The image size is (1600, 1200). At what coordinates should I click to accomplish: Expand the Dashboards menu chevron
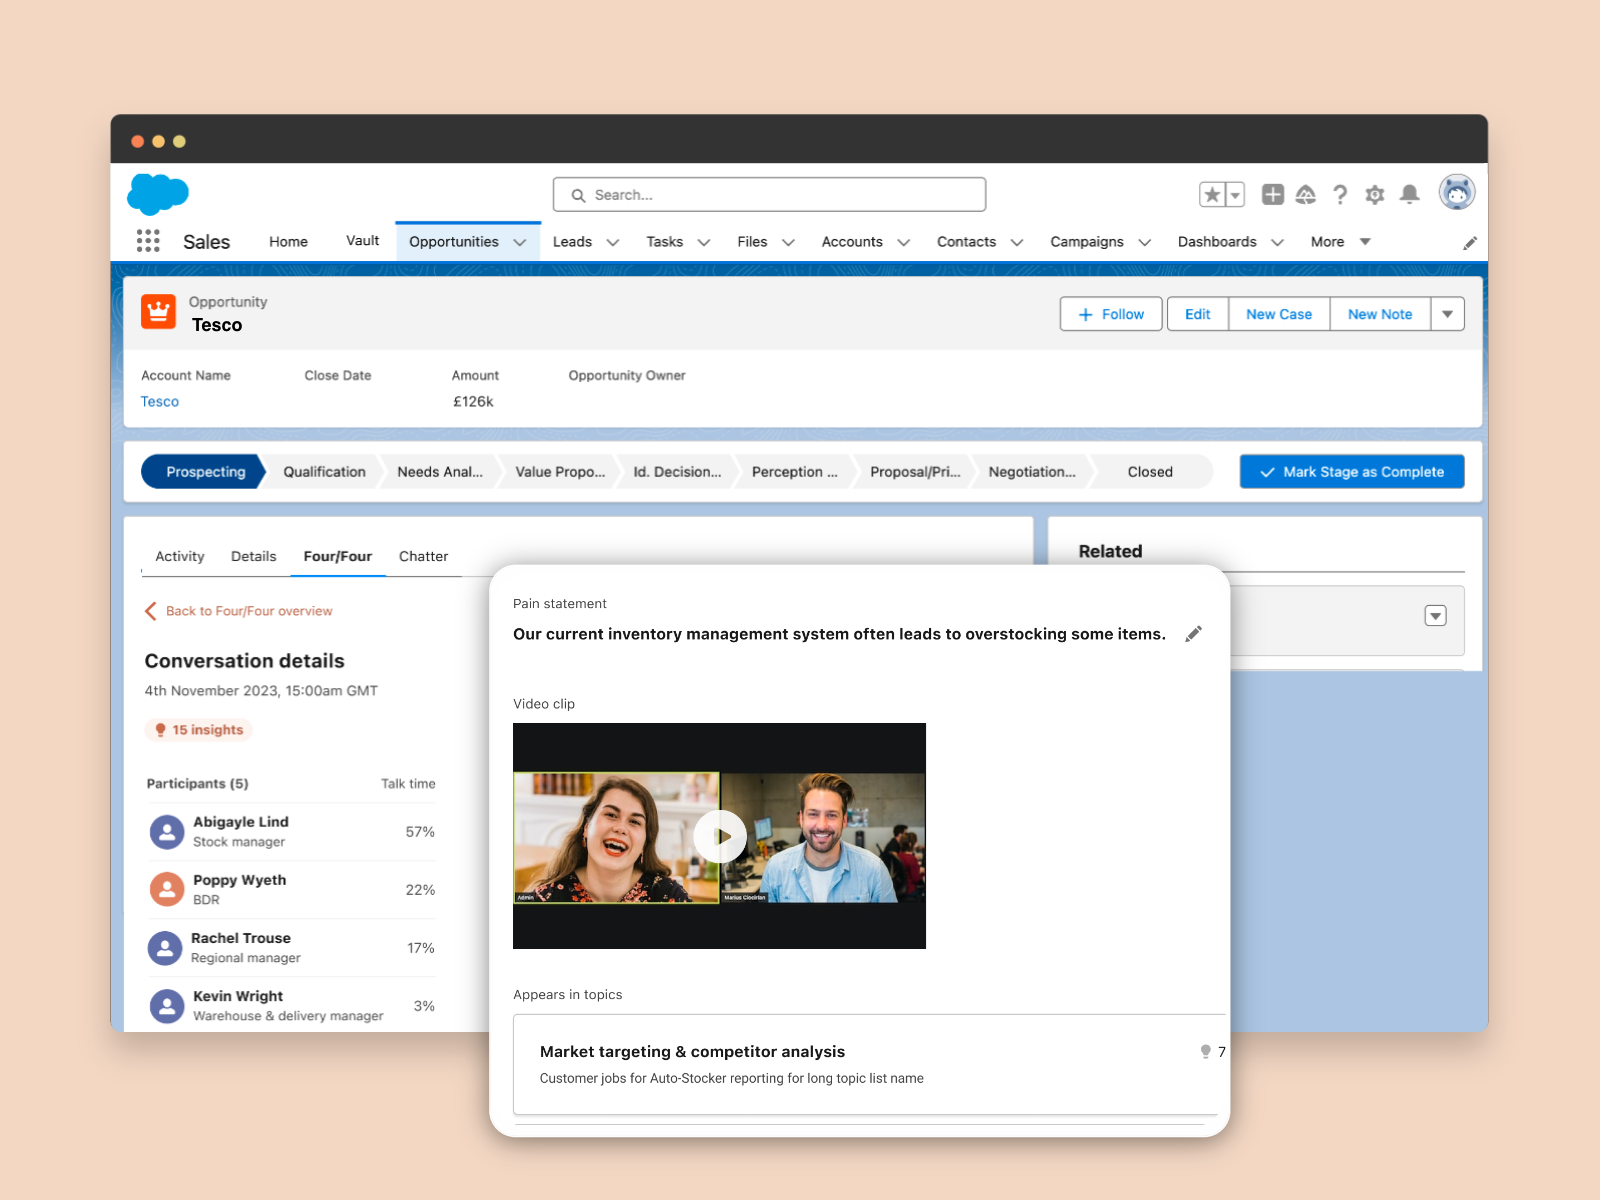pos(1277,243)
